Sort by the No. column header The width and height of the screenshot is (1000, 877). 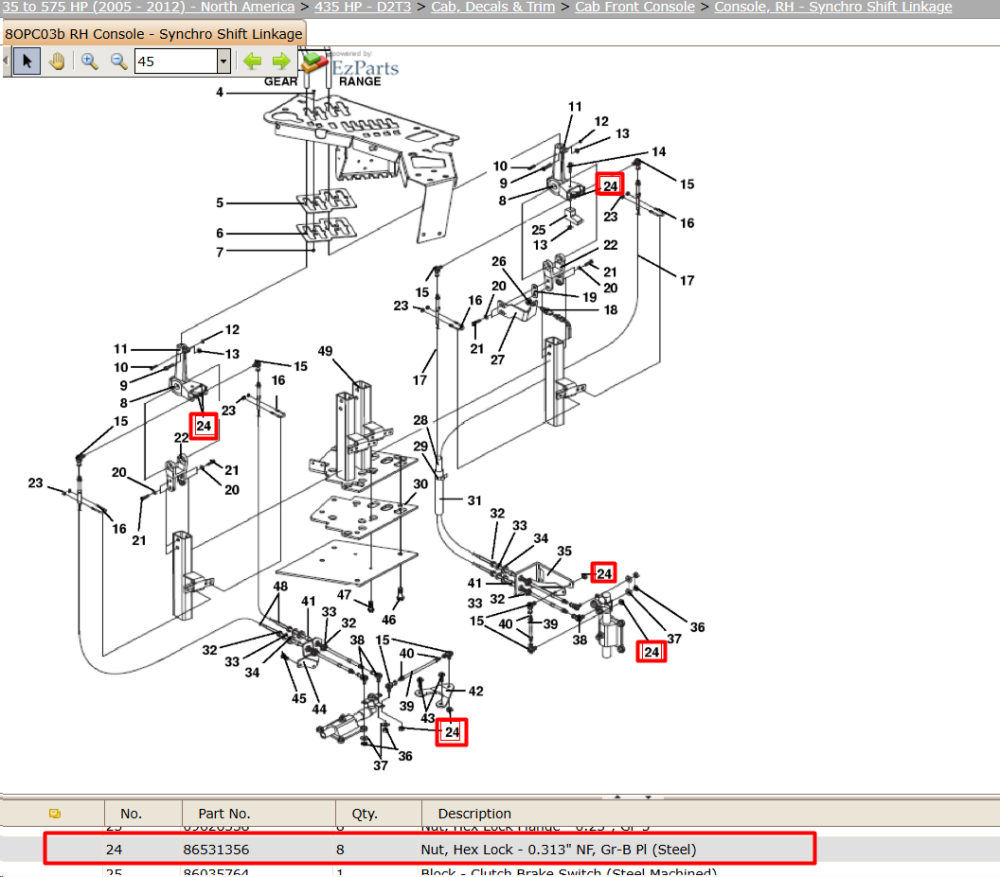pyautogui.click(x=131, y=813)
